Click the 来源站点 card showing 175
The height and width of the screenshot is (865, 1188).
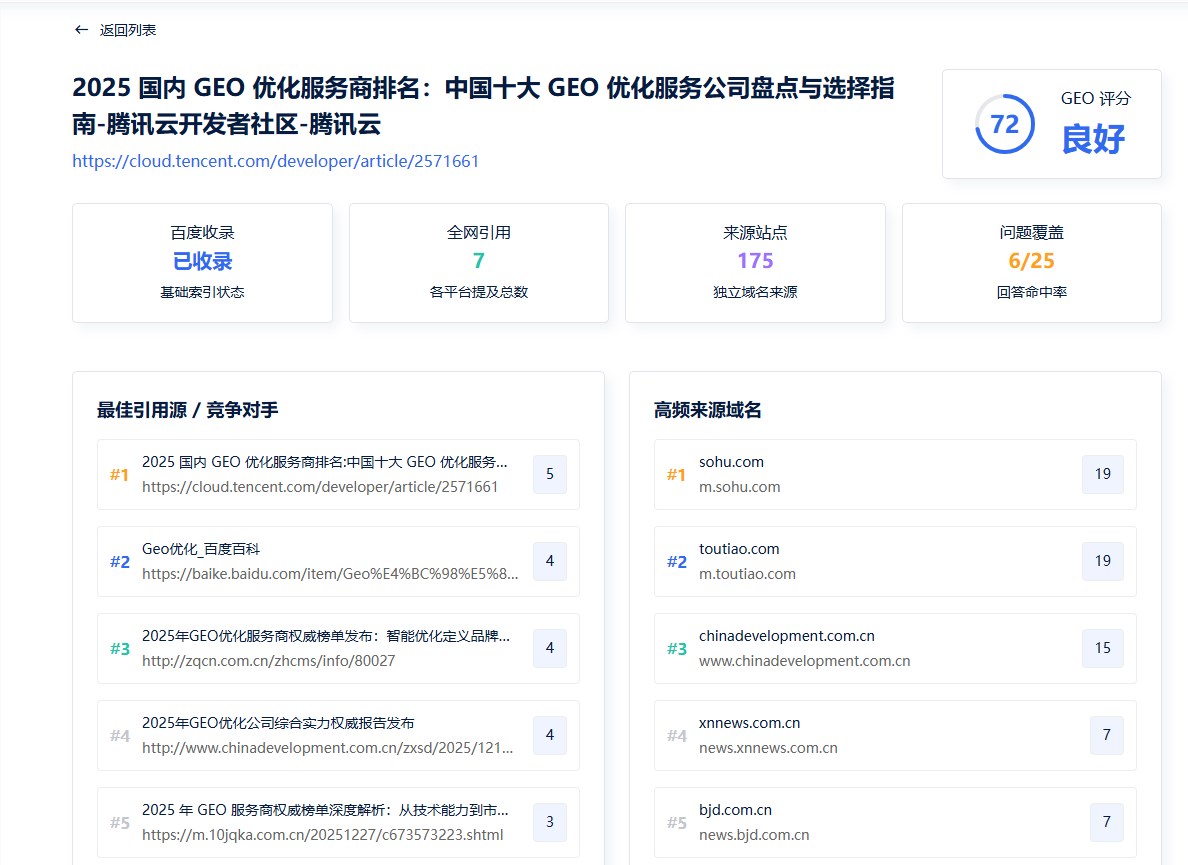(x=755, y=262)
